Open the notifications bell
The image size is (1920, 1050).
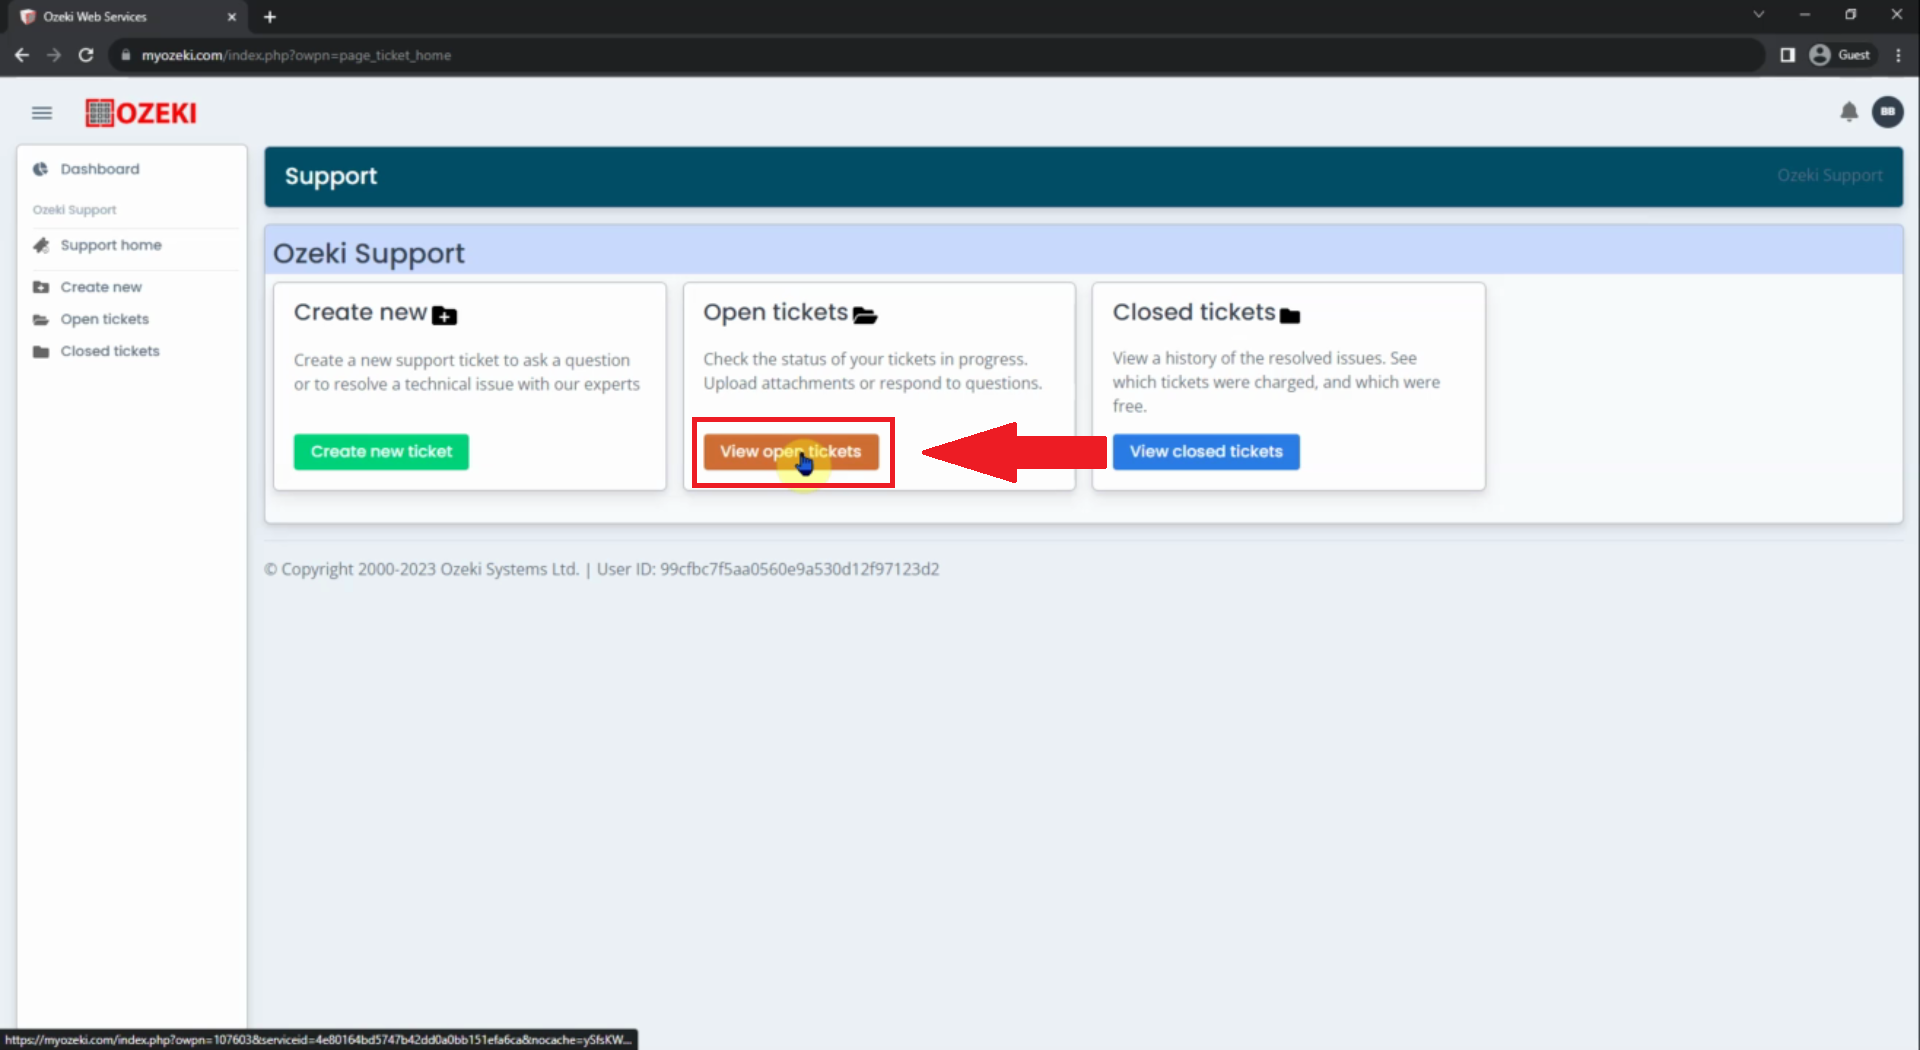[1849, 112]
